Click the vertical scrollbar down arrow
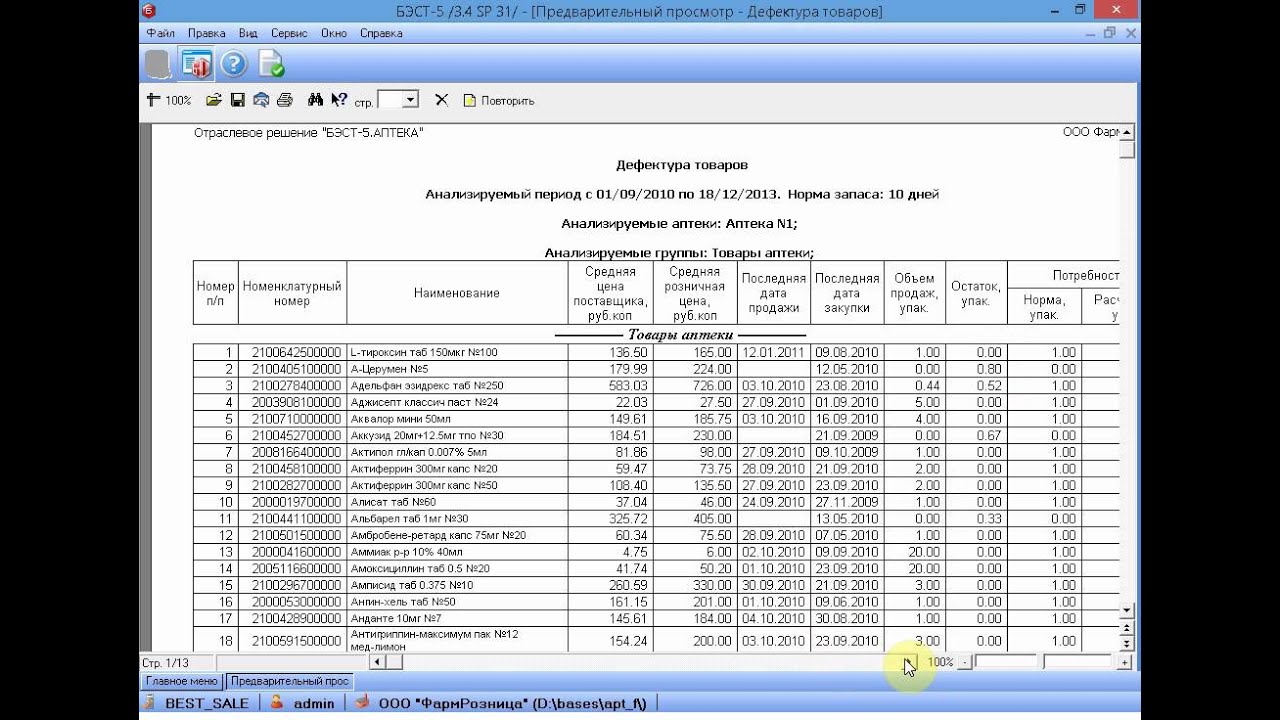Screen dimensions: 1280x720 [1127, 610]
